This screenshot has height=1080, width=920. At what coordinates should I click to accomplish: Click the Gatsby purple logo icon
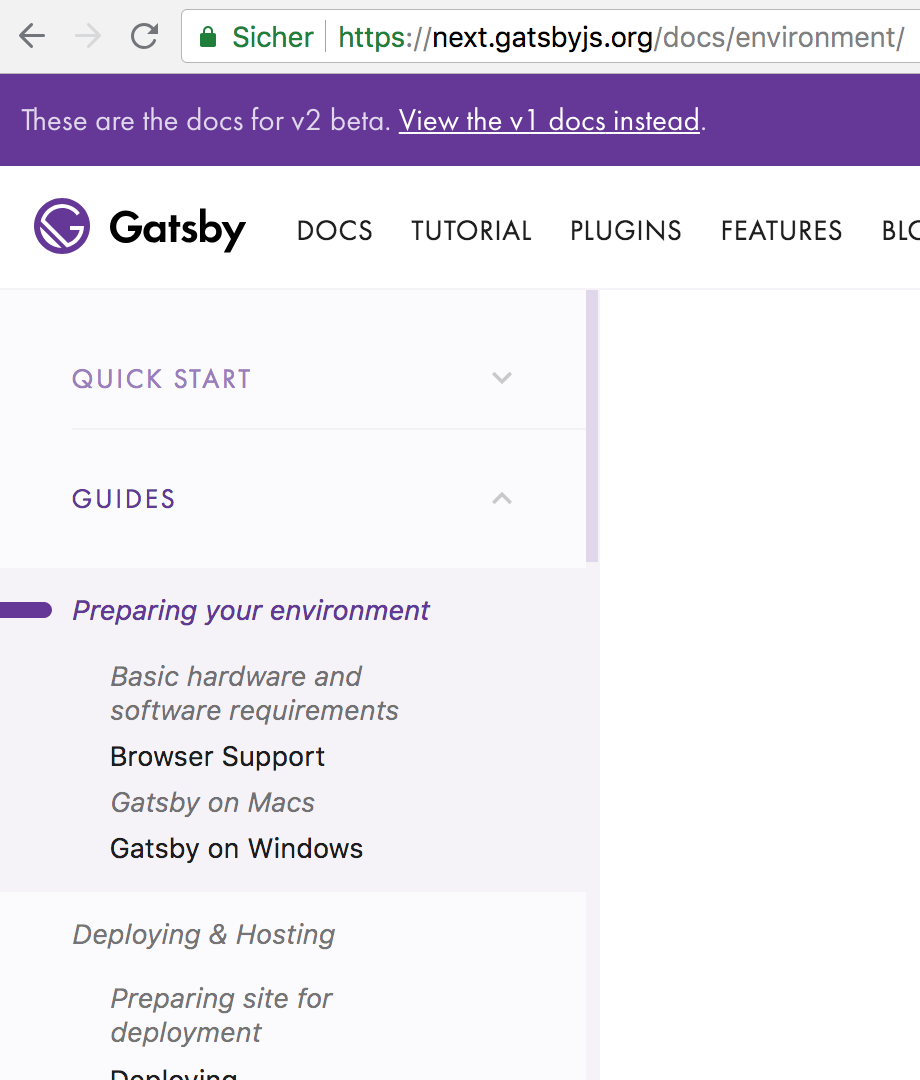click(x=62, y=226)
